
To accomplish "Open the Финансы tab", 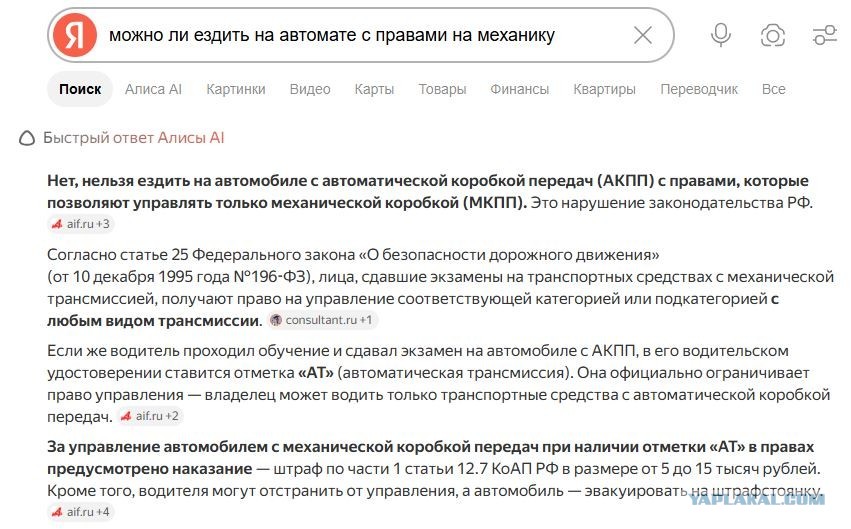I will pos(519,89).
